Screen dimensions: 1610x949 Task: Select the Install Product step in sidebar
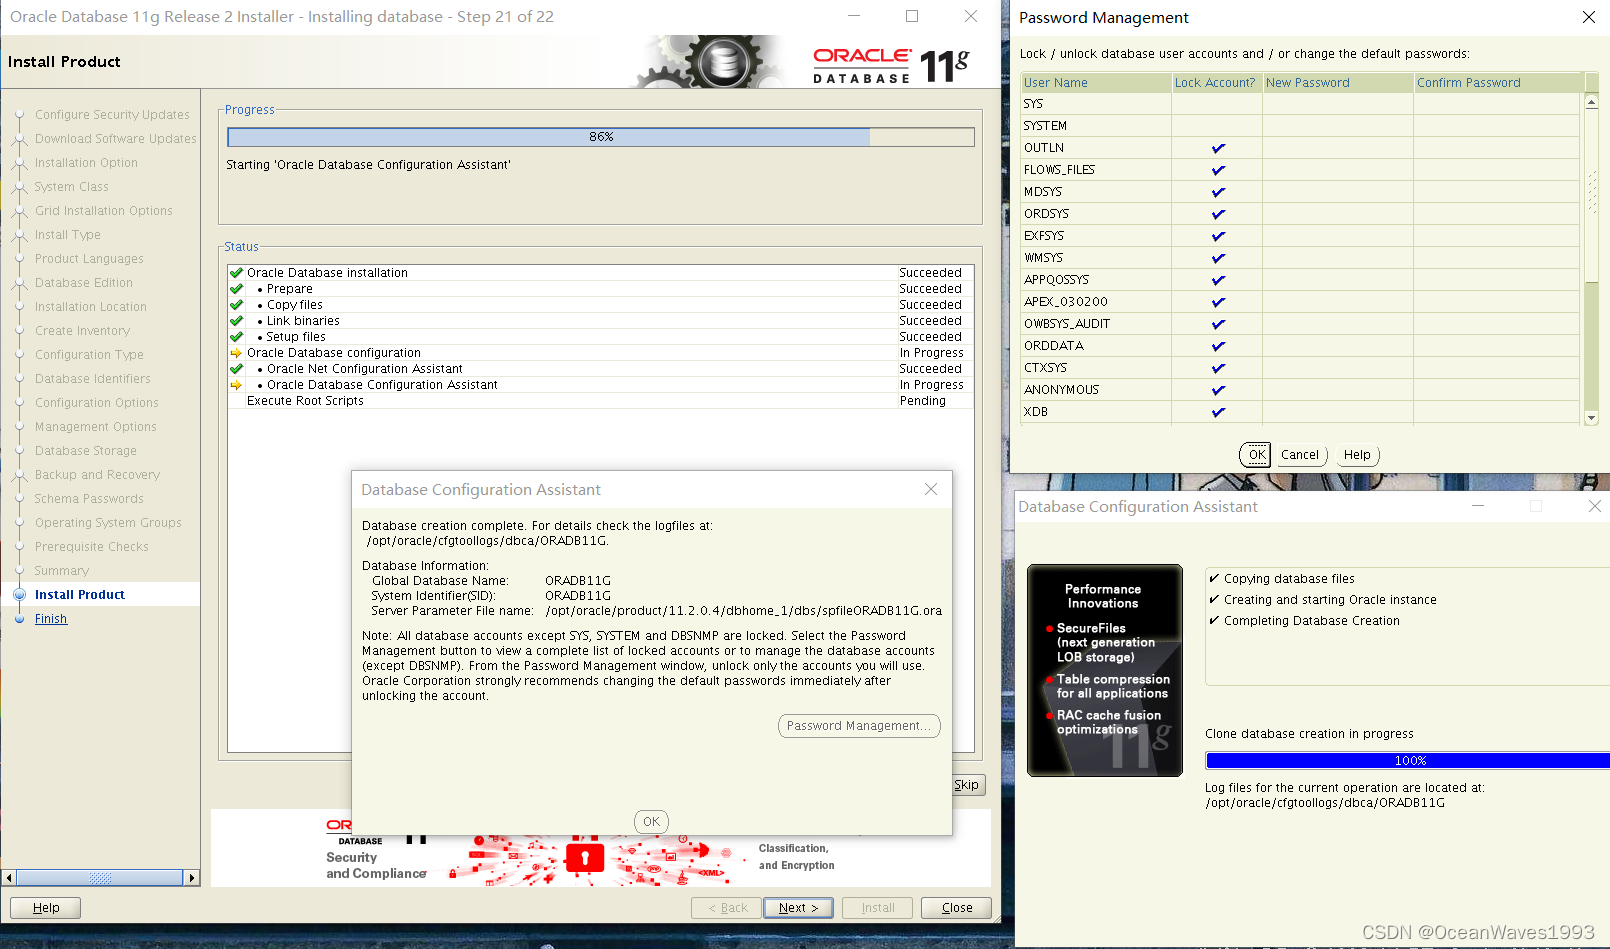click(x=80, y=595)
